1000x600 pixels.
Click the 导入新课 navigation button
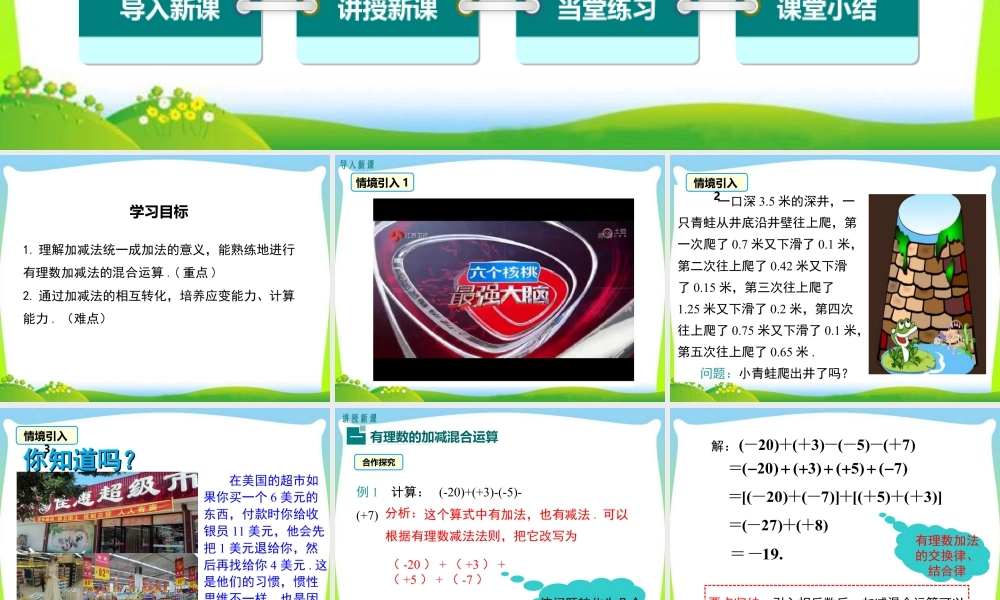pos(169,15)
